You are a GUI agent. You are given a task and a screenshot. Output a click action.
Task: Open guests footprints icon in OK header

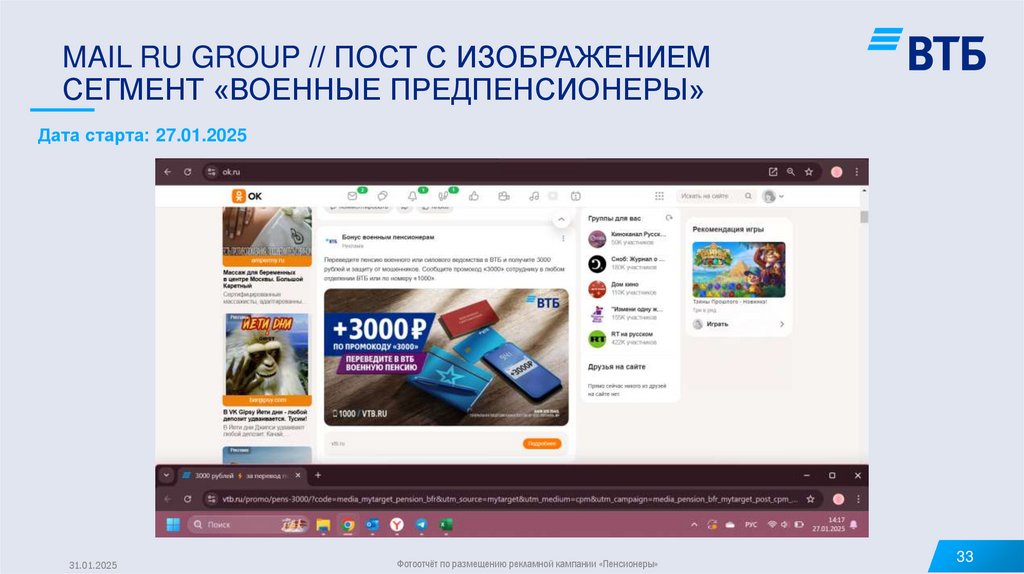(443, 196)
